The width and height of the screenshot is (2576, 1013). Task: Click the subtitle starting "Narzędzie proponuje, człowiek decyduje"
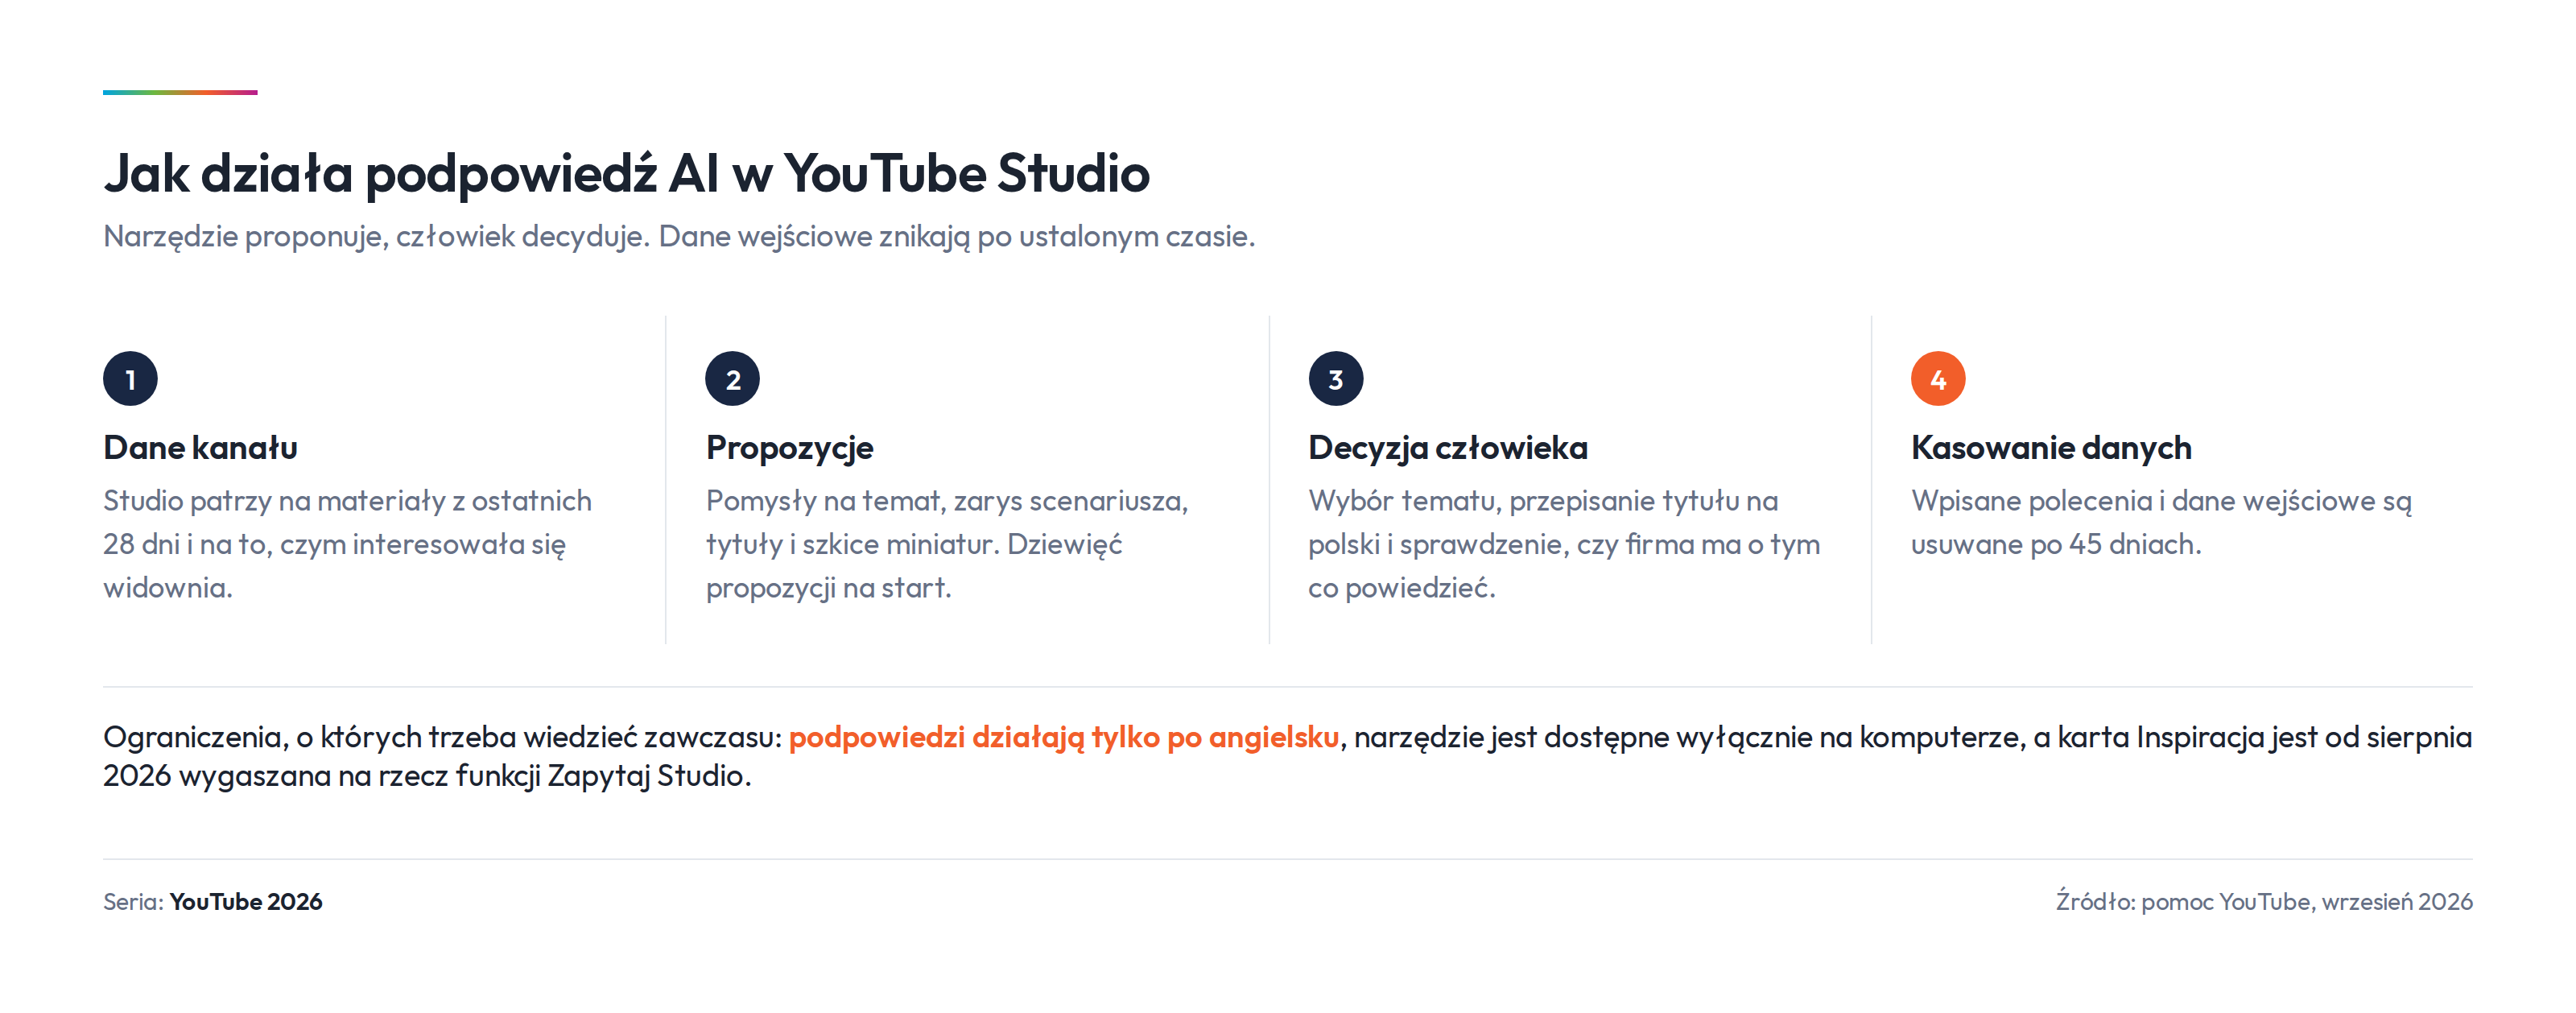[679, 237]
